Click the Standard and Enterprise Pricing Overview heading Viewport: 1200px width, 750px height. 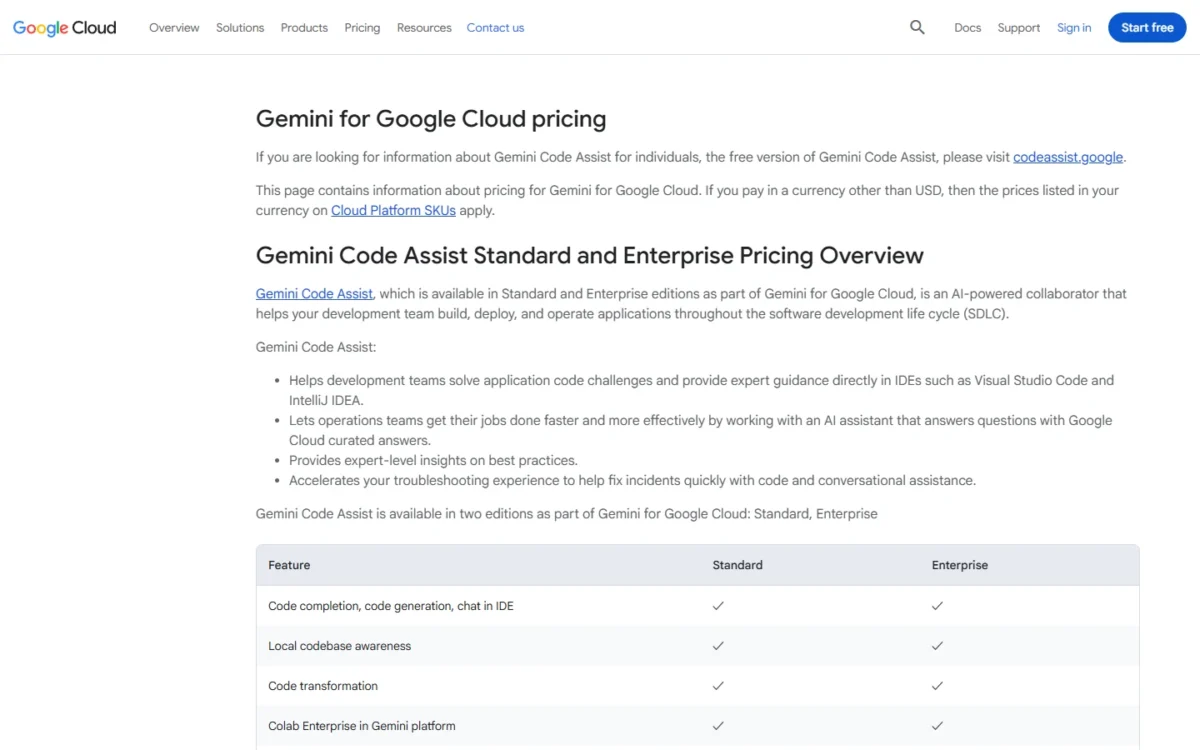(590, 256)
